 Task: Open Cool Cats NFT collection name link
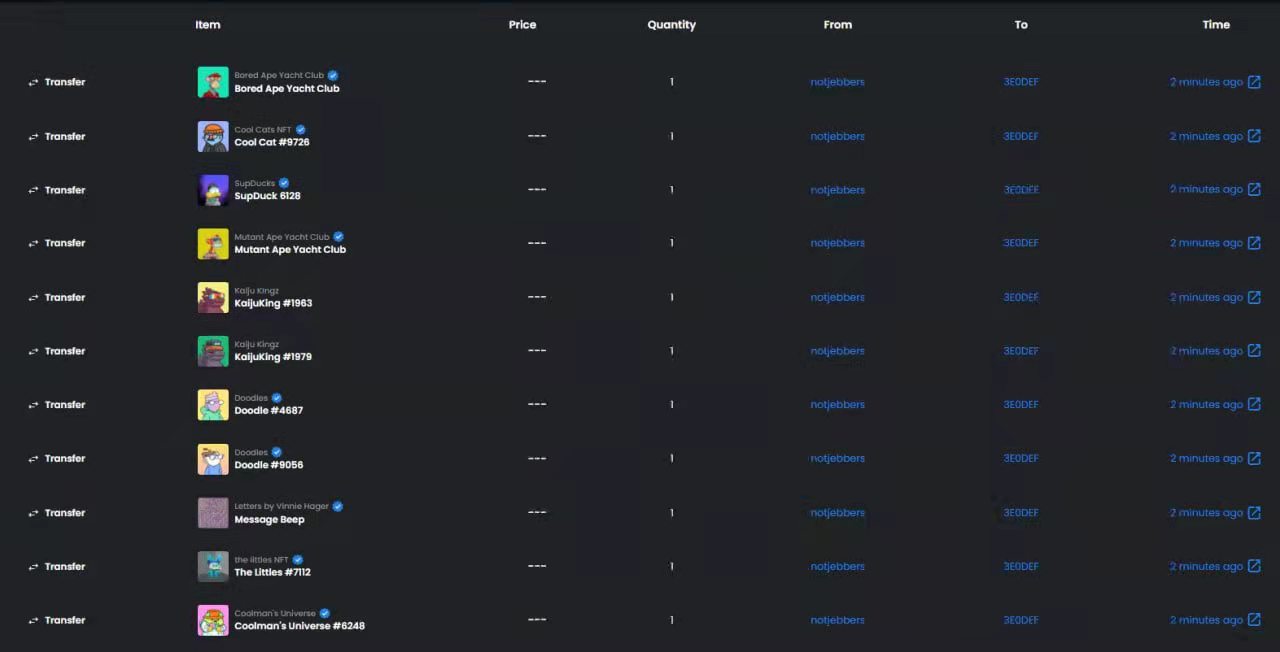pos(263,130)
